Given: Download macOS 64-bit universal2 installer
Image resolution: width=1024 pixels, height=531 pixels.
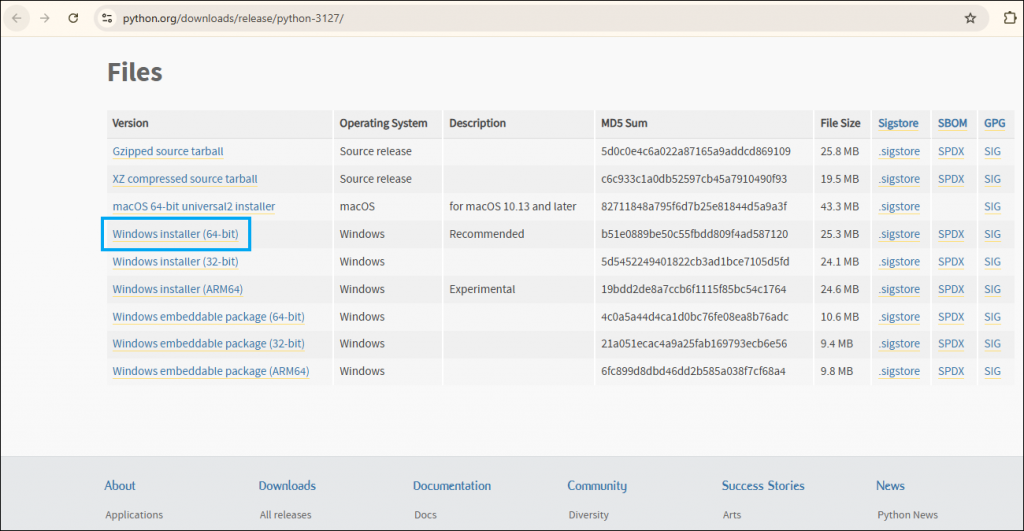Looking at the screenshot, I should (x=193, y=207).
